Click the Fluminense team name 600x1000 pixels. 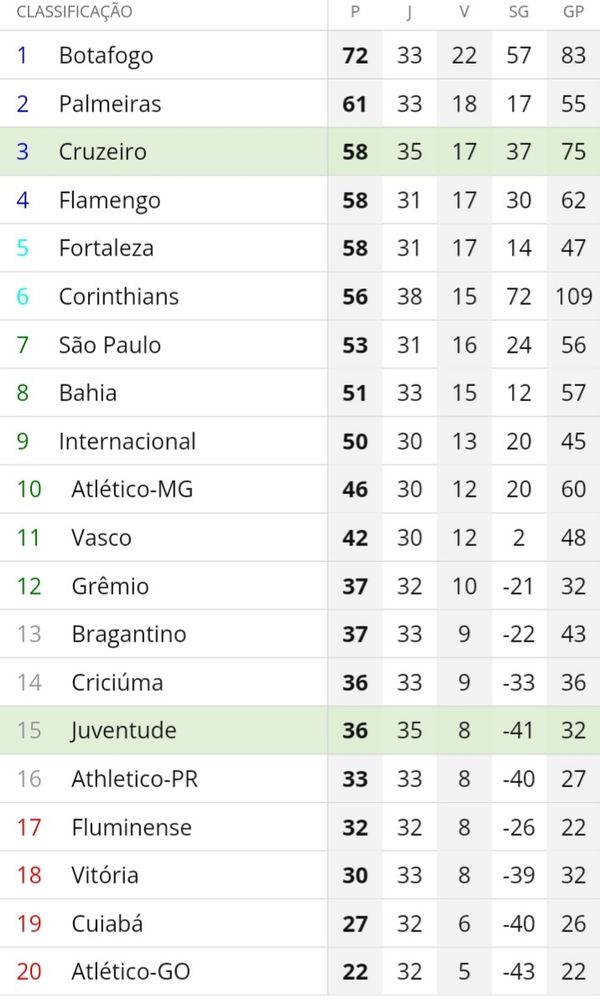point(131,827)
